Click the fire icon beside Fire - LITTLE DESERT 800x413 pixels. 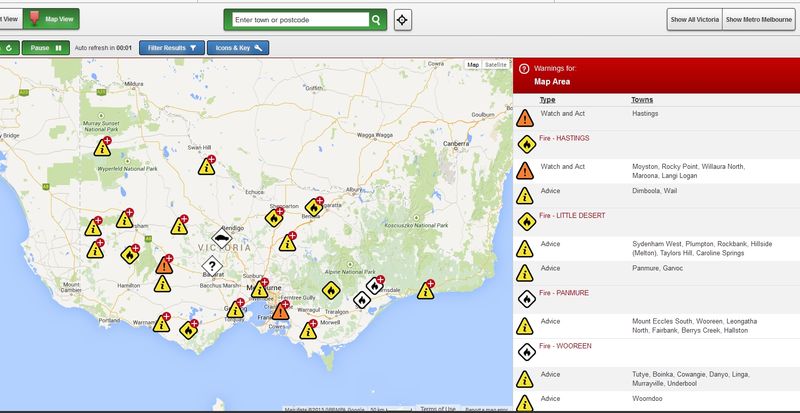point(527,222)
